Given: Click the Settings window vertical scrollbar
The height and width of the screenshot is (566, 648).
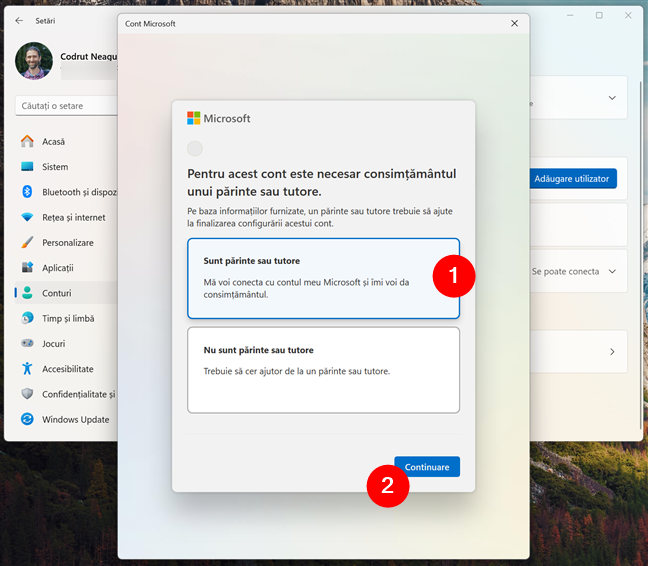Looking at the screenshot, I should click(641, 255).
